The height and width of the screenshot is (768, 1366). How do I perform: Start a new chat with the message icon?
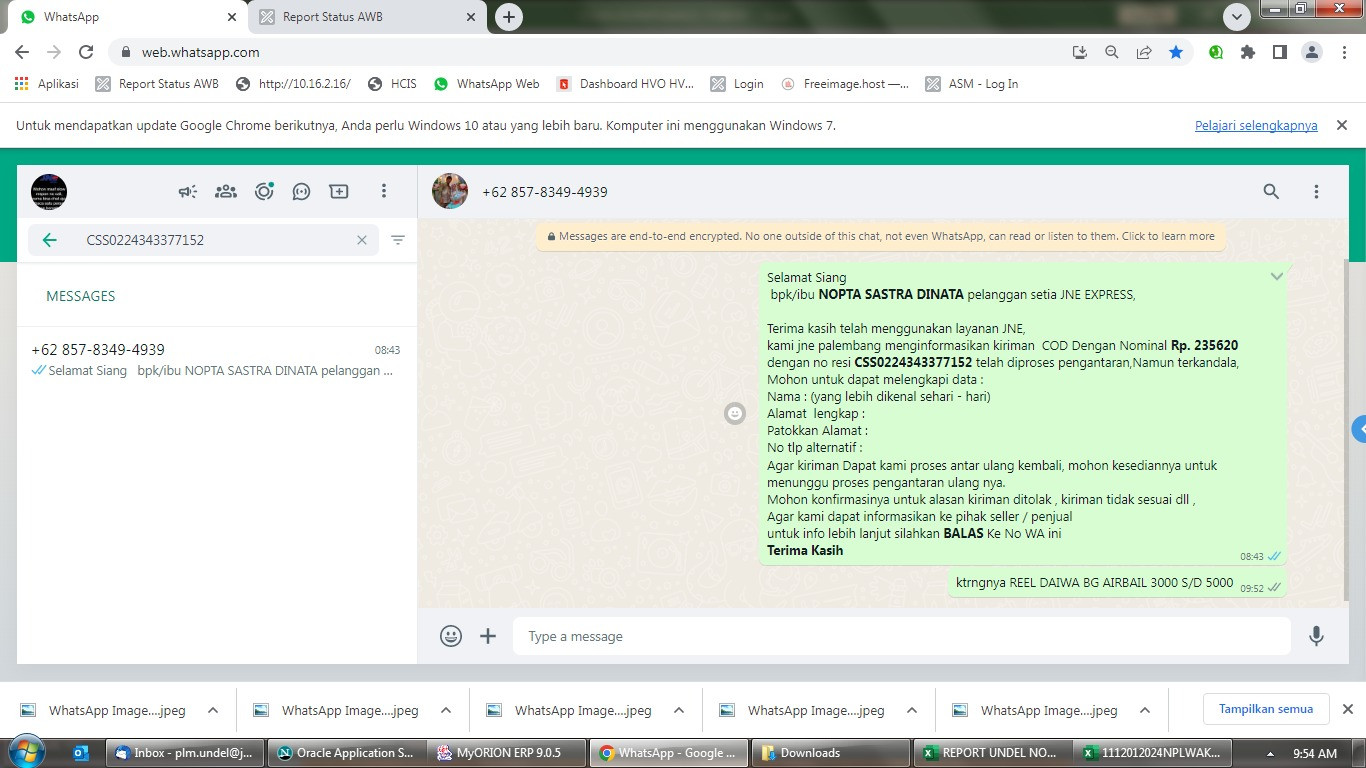pos(301,191)
